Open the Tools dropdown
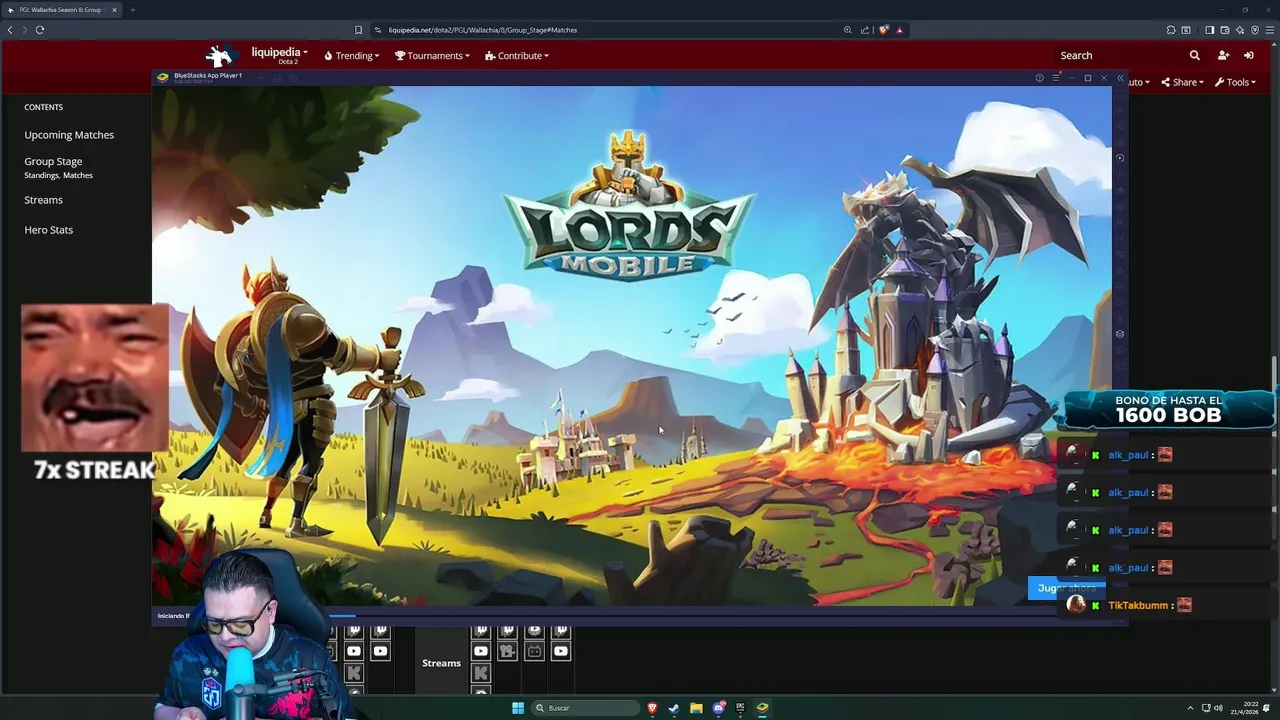Screen dimensions: 1280x720 pyautogui.click(x=1235, y=82)
